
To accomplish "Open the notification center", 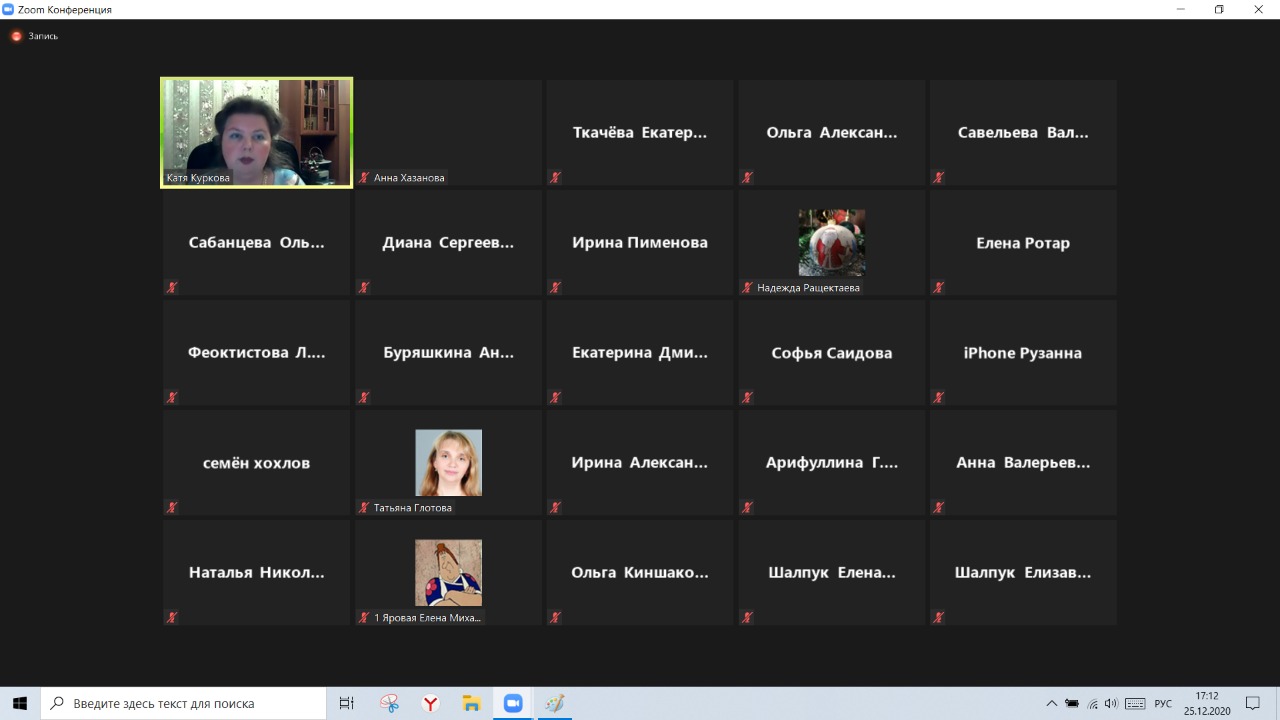I will [1252, 703].
